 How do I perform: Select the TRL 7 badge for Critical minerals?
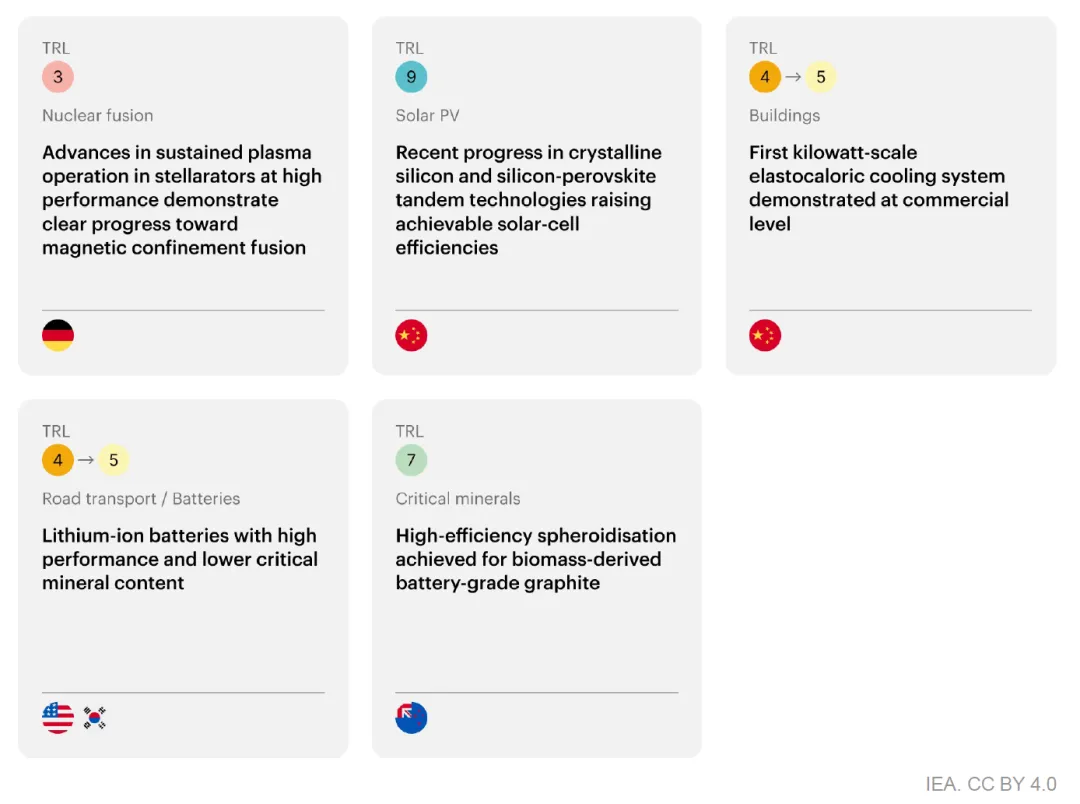pyautogui.click(x=411, y=460)
